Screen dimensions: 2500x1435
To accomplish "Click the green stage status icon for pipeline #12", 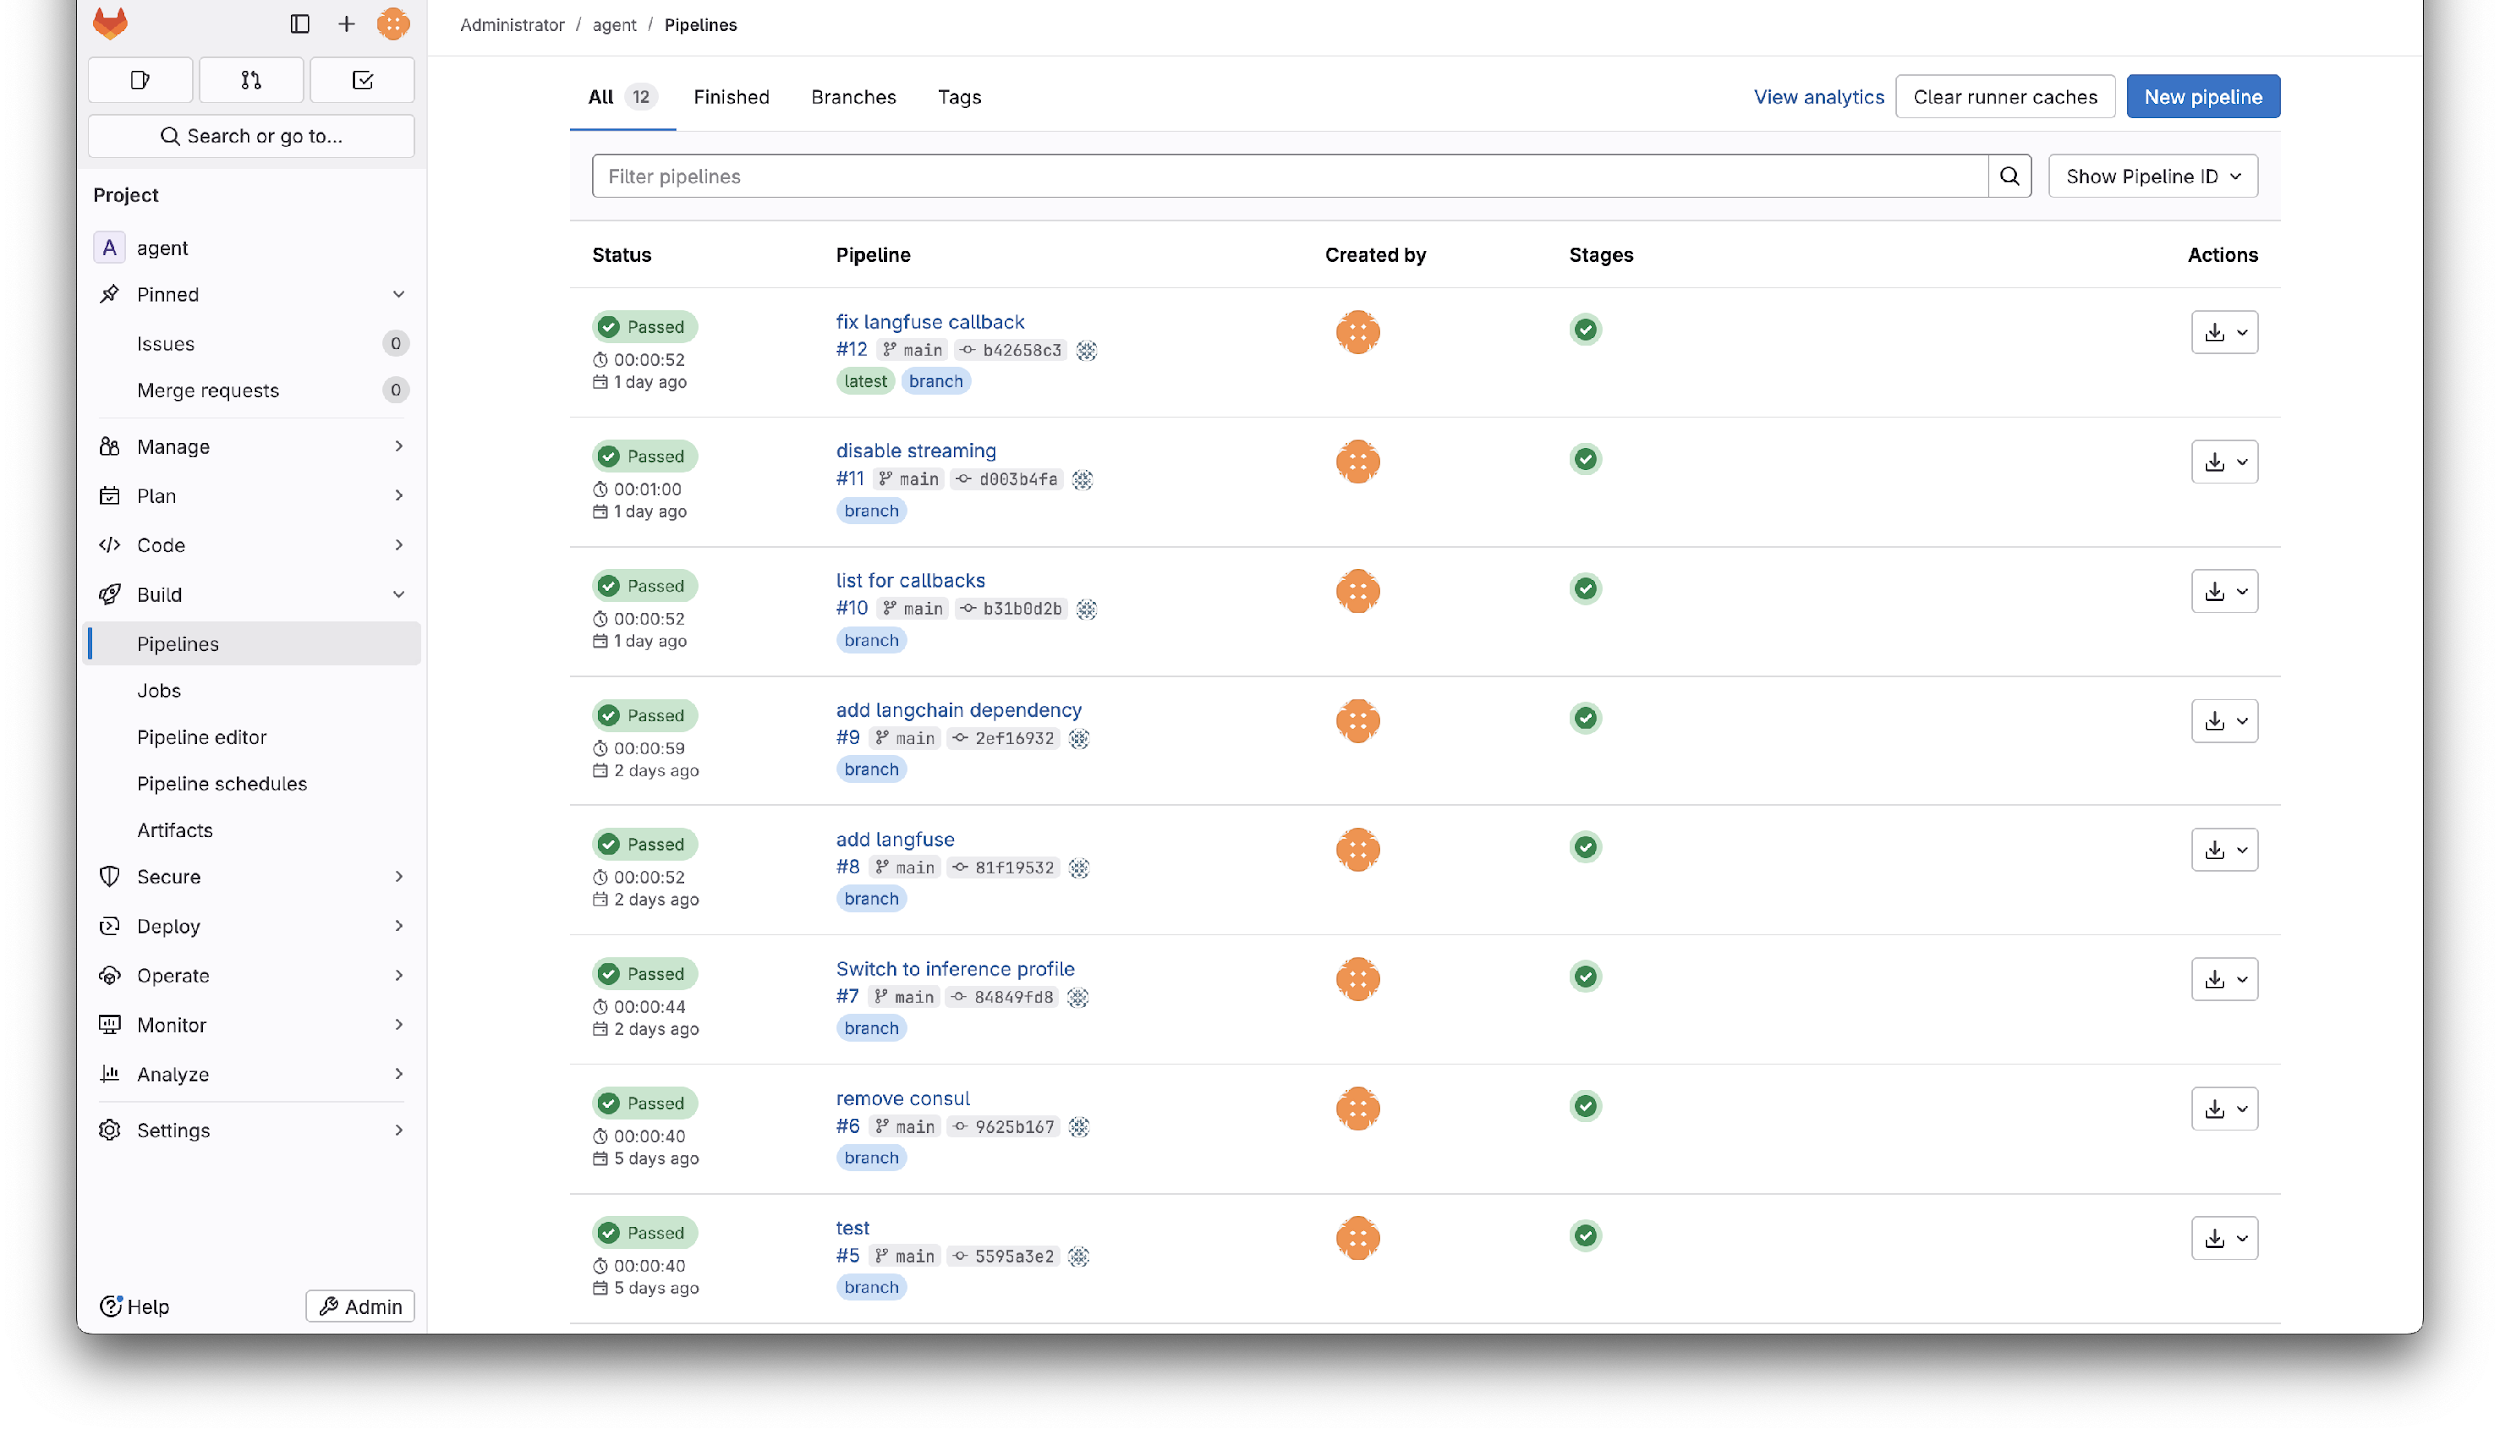I will 1587,329.
